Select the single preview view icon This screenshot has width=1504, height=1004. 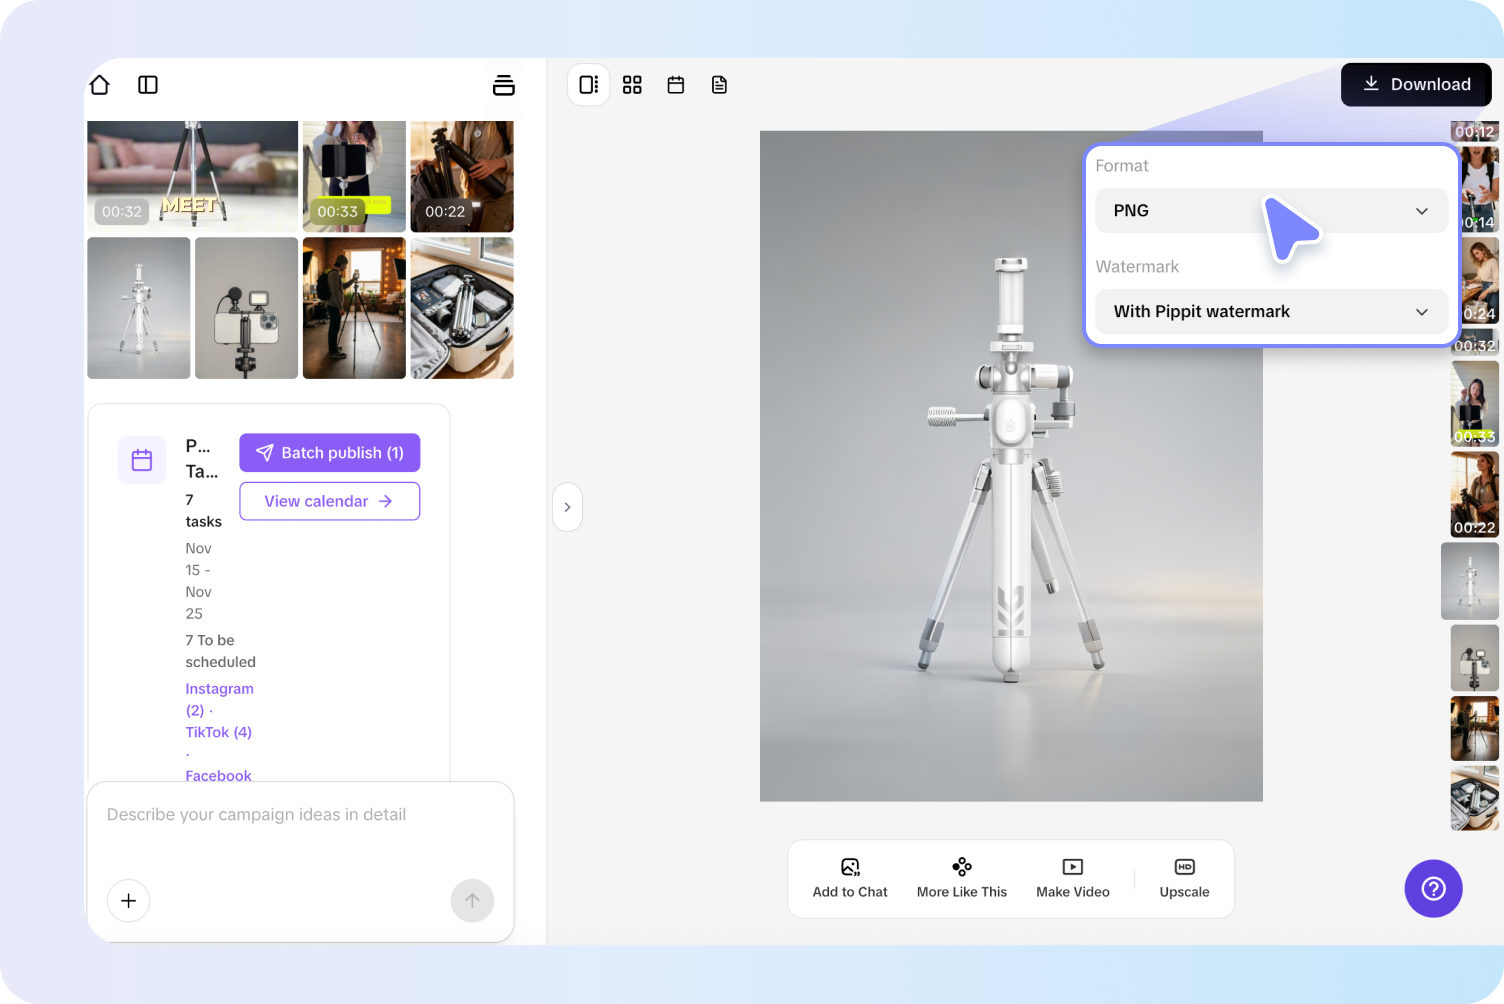pos(588,85)
